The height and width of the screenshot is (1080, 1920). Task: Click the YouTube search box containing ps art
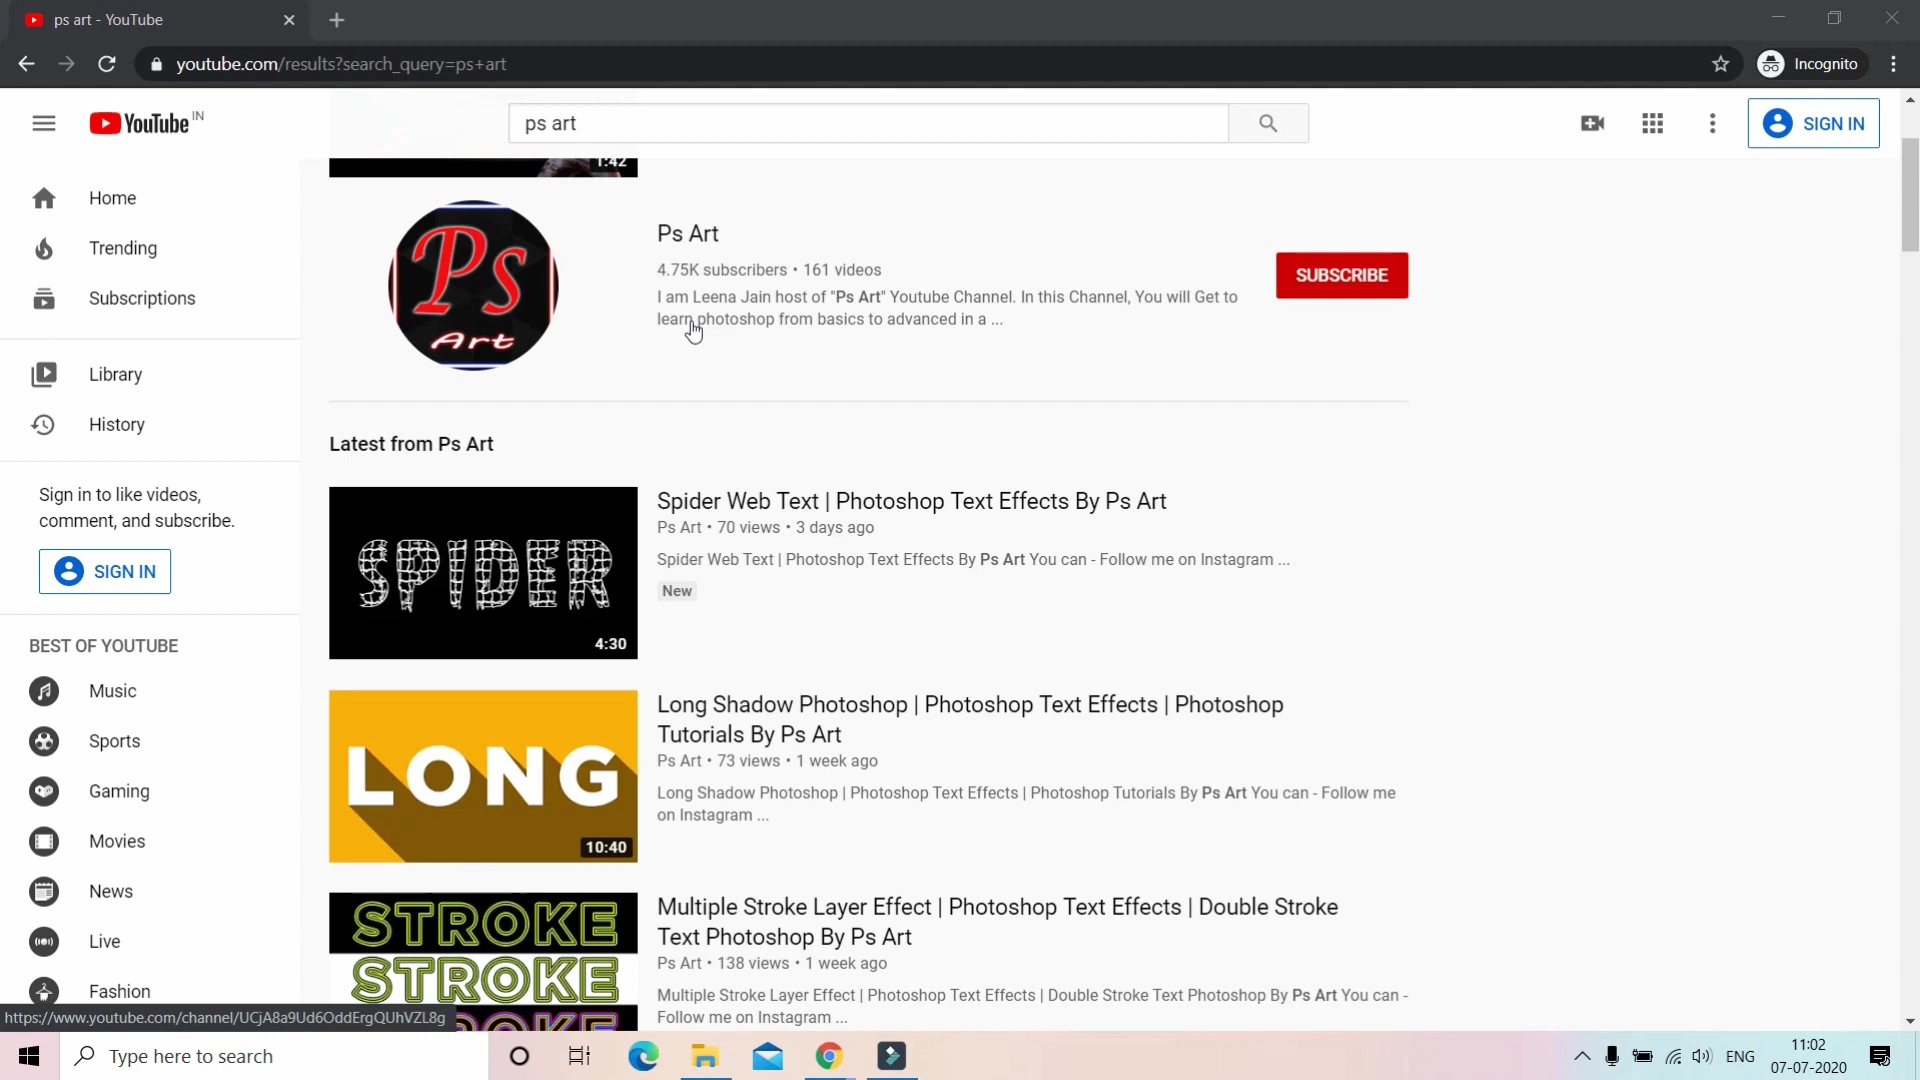coord(868,123)
